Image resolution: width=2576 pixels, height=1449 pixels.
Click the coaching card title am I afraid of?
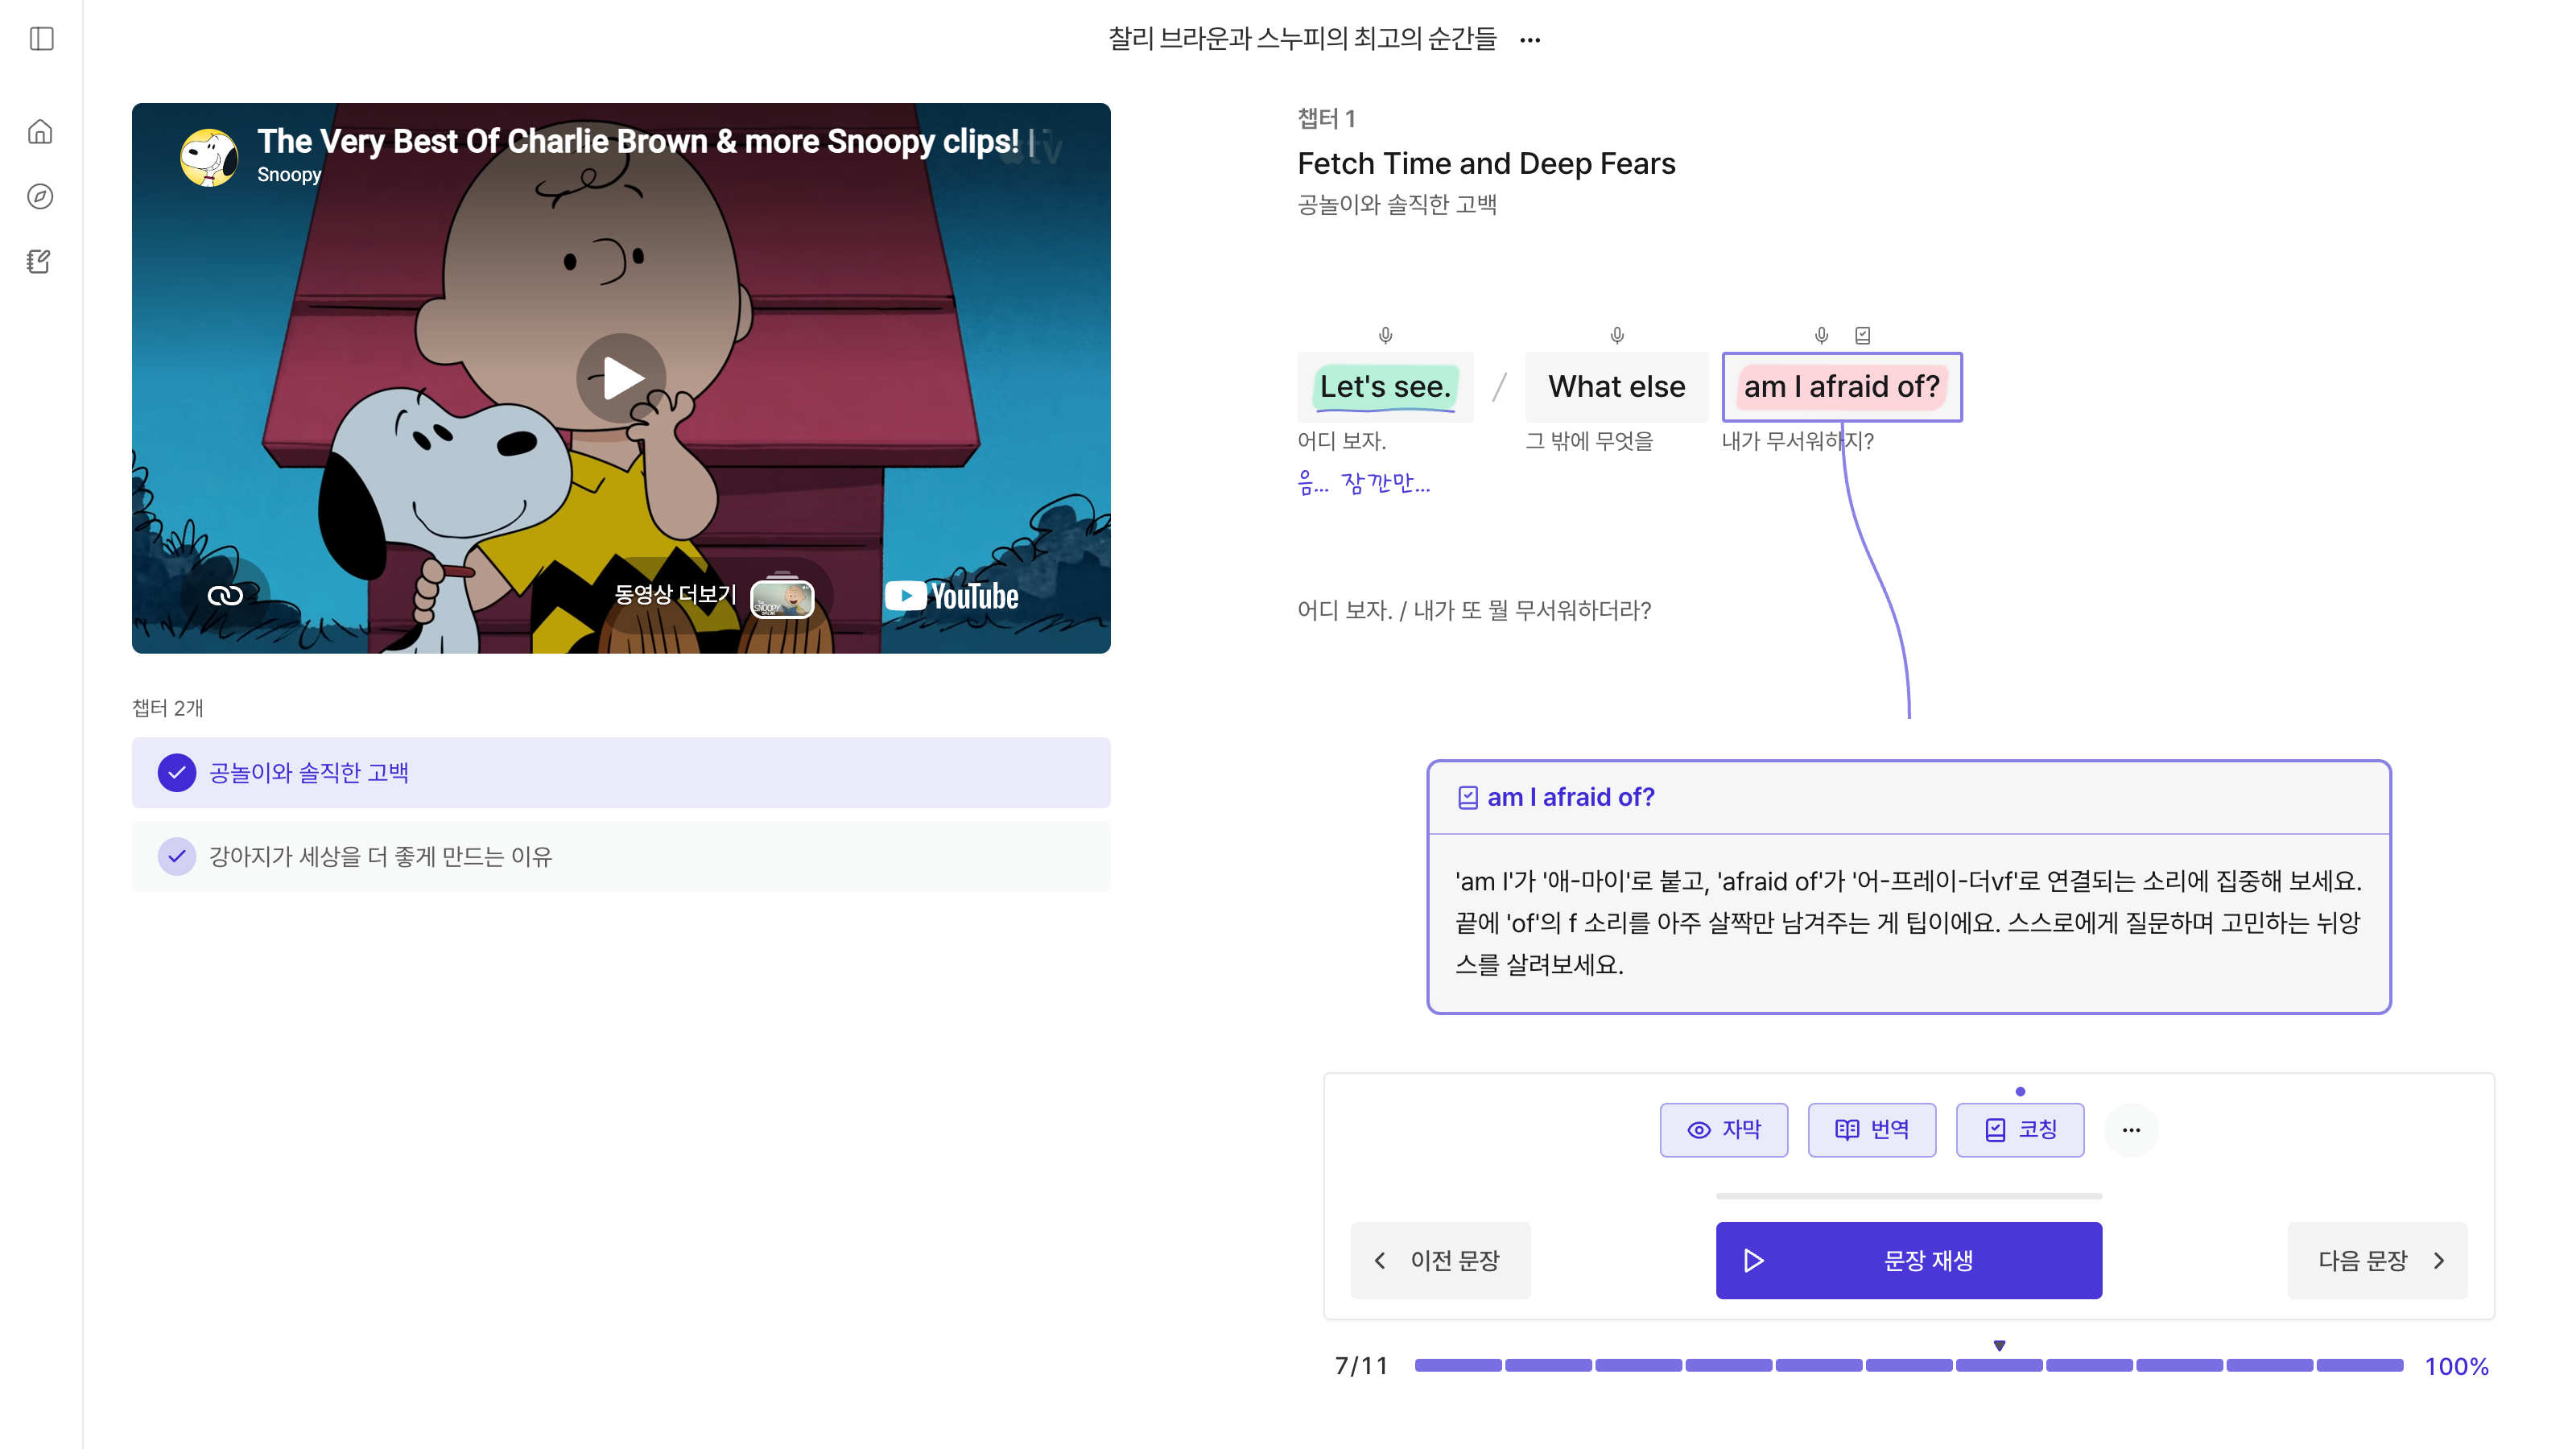[1570, 797]
